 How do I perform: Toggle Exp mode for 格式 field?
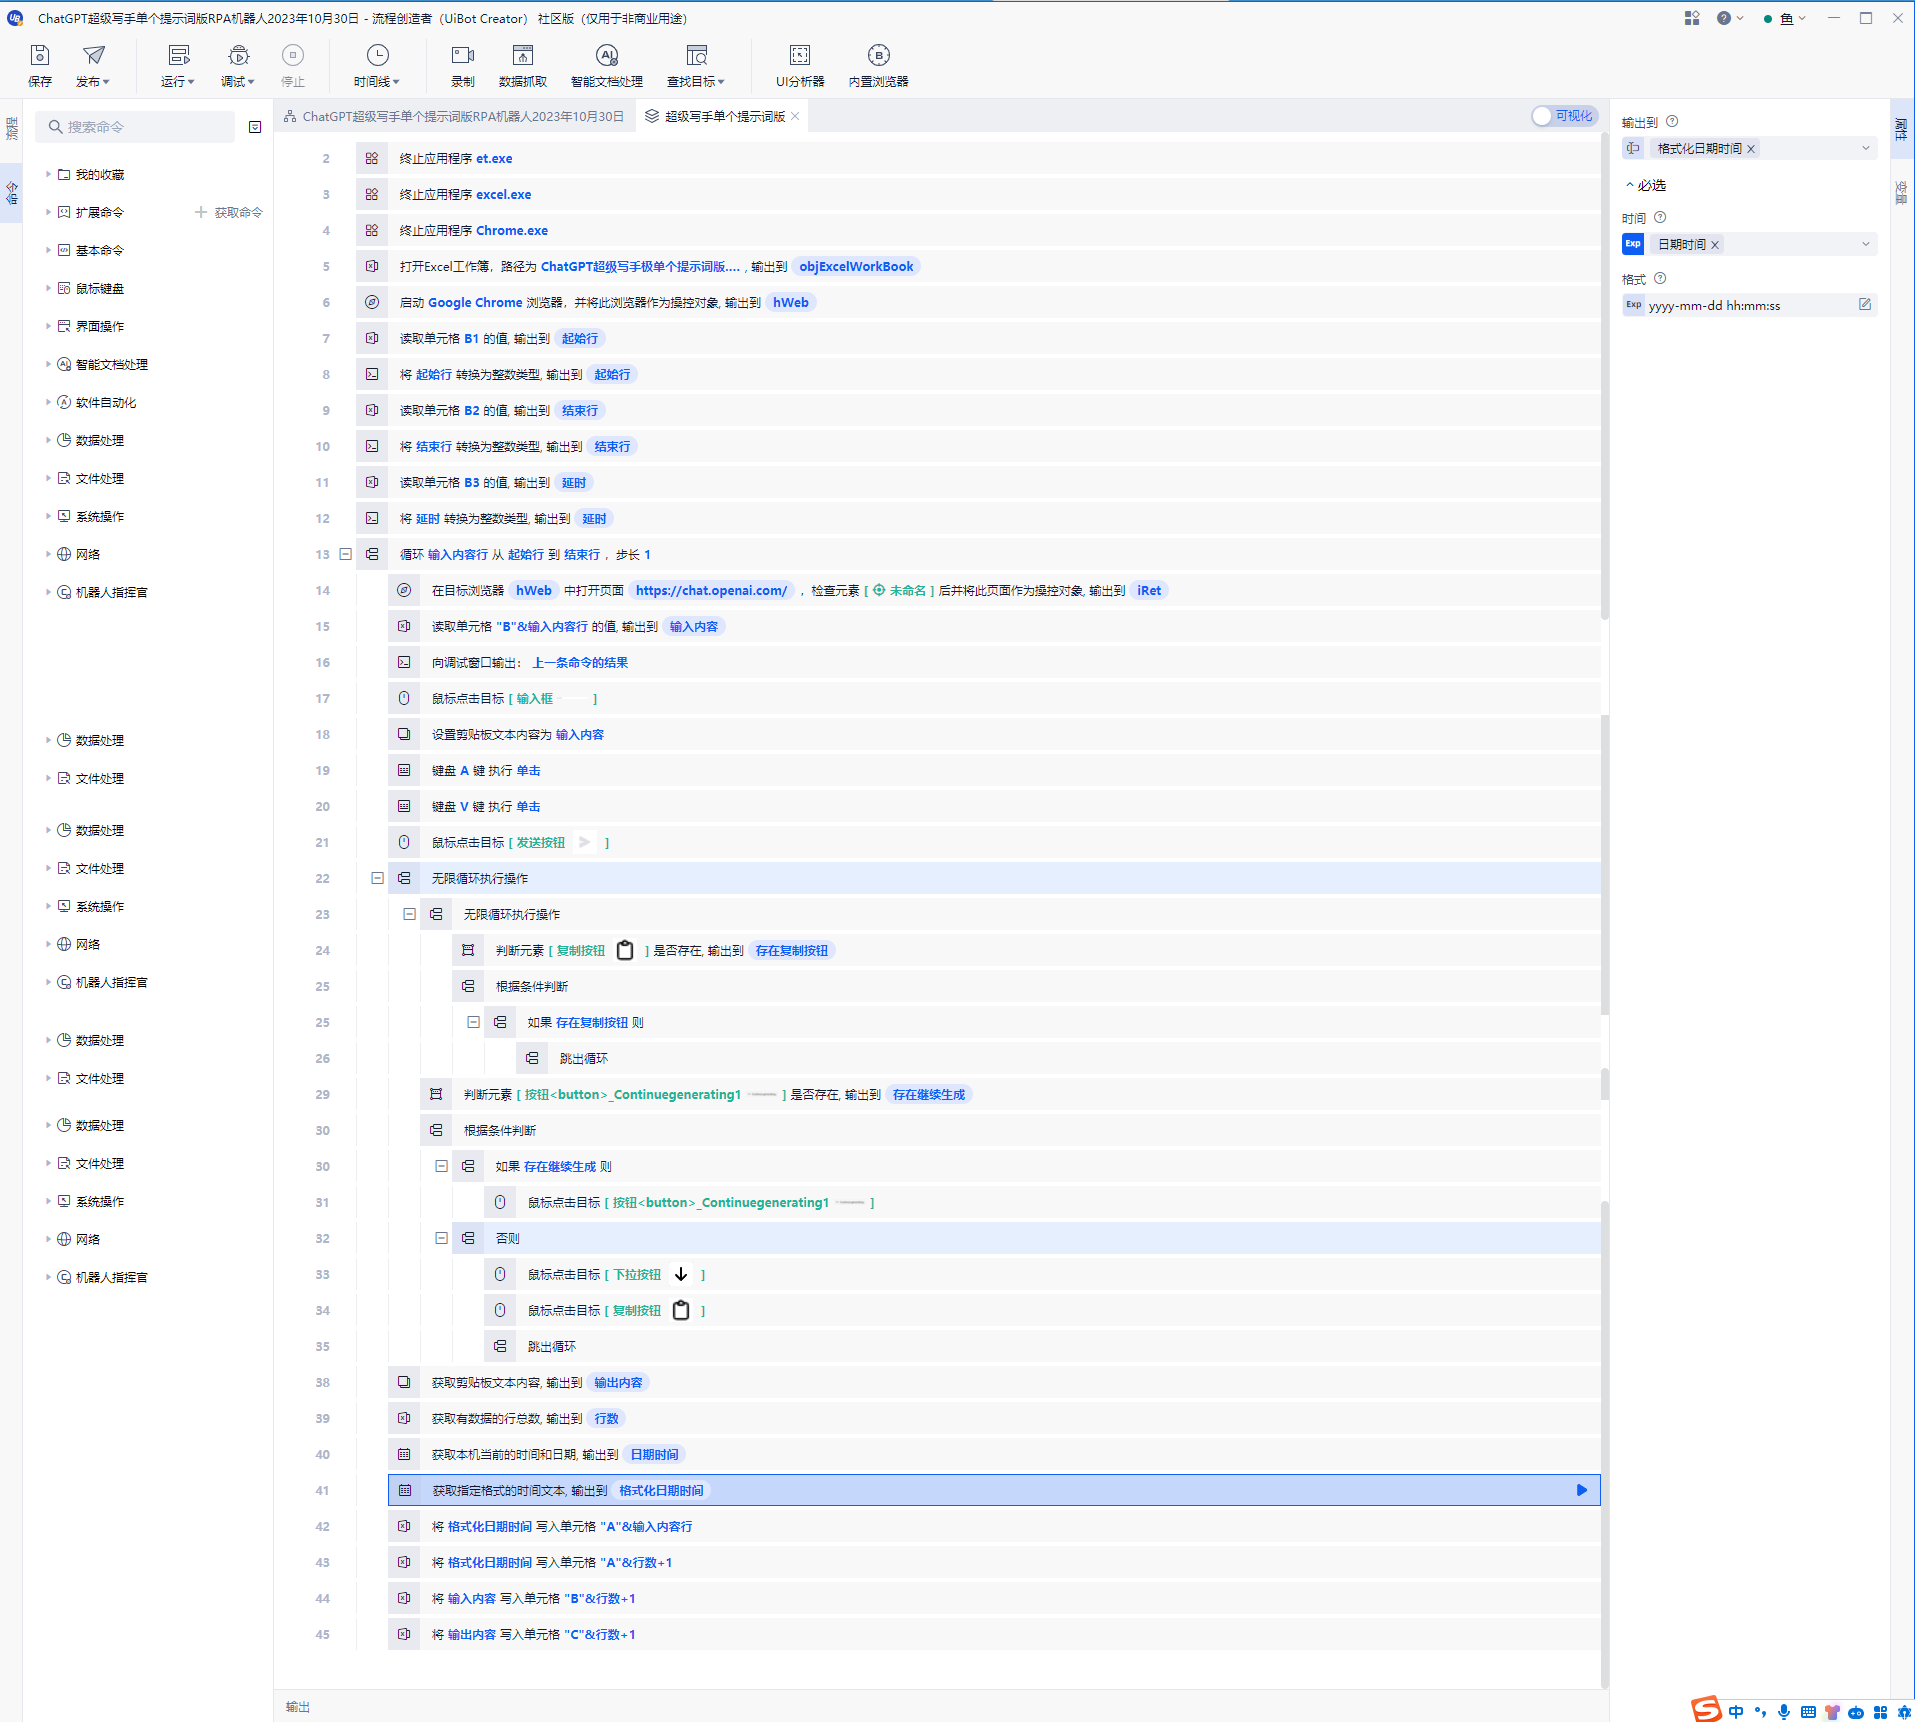pyautogui.click(x=1634, y=305)
